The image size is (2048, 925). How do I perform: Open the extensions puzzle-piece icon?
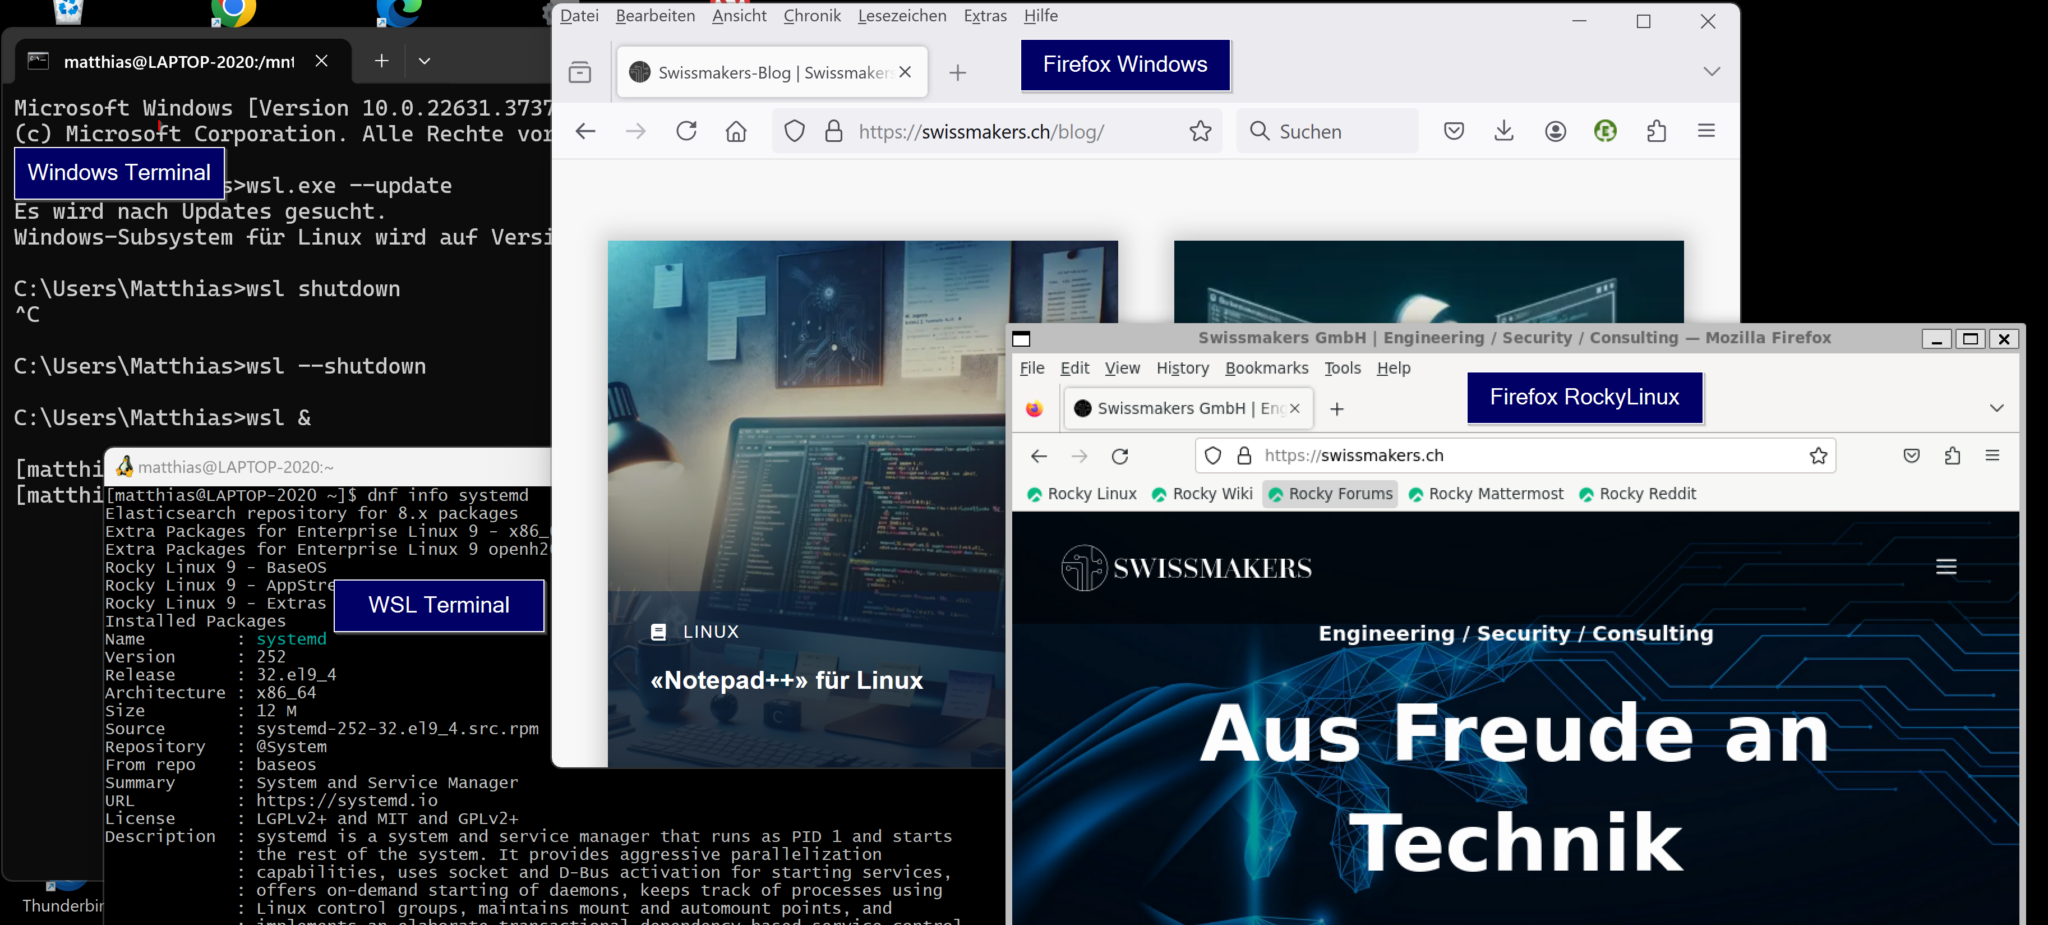[x=1656, y=131]
